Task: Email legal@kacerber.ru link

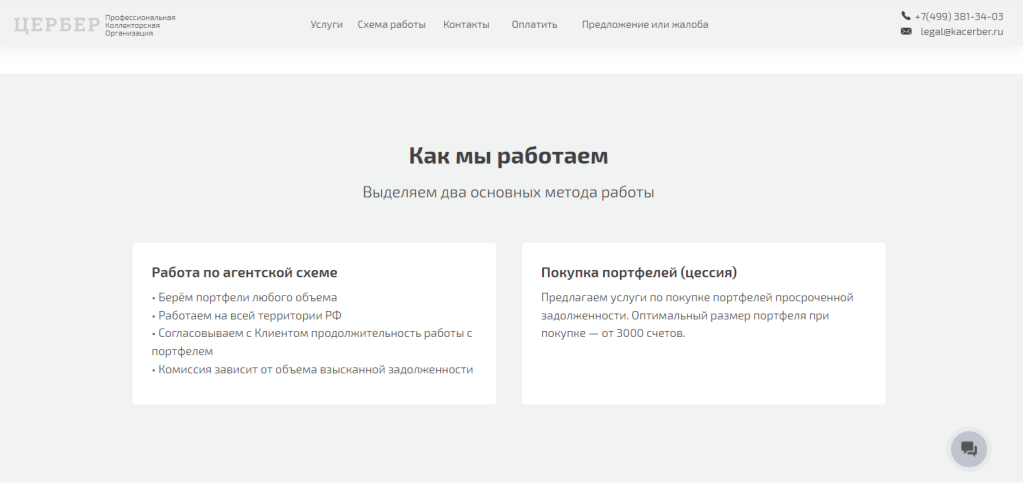Action: pos(962,31)
